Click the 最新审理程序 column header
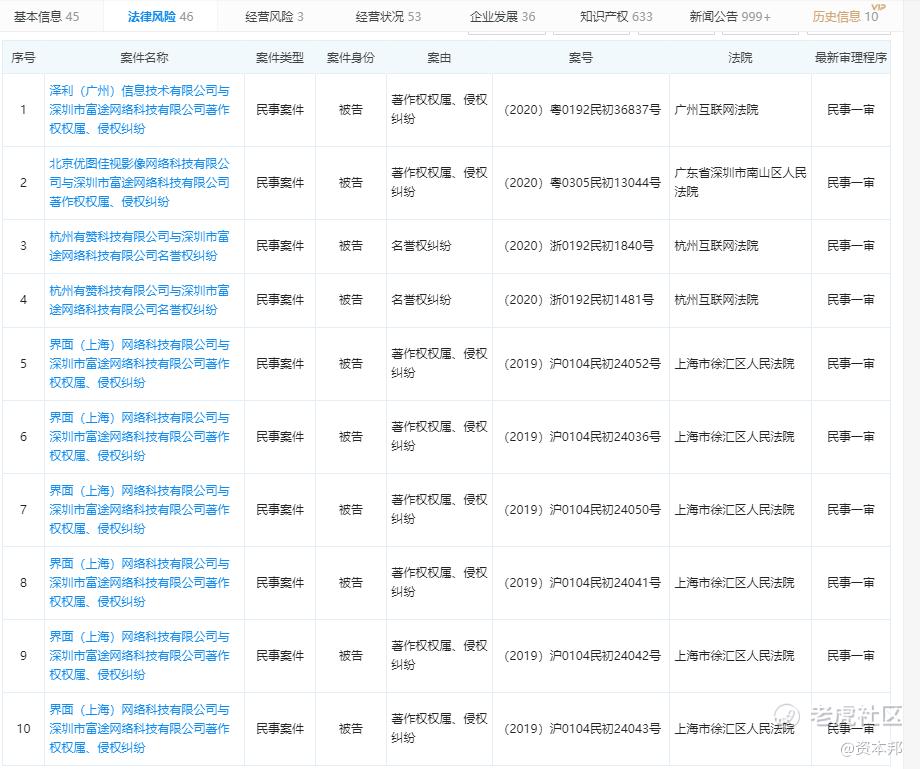 pos(851,57)
